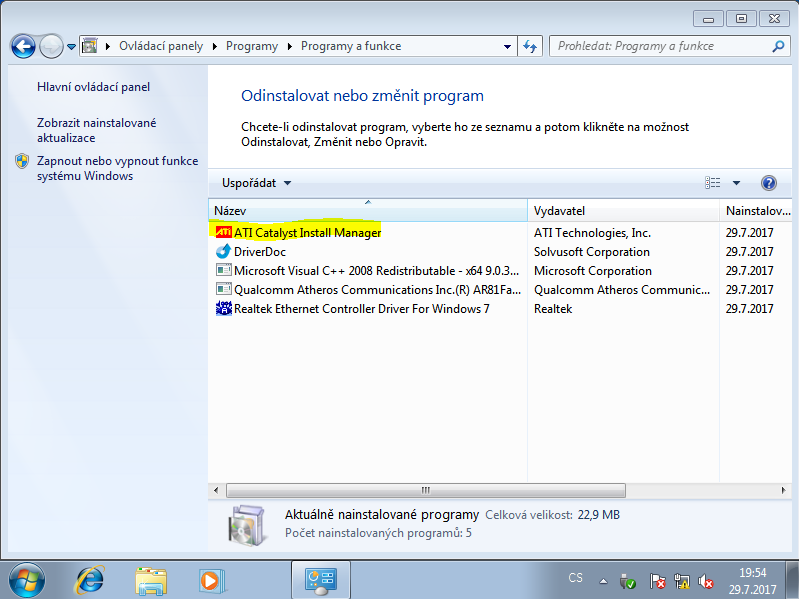Launch Windows Media Player from taskbar

pos(211,581)
